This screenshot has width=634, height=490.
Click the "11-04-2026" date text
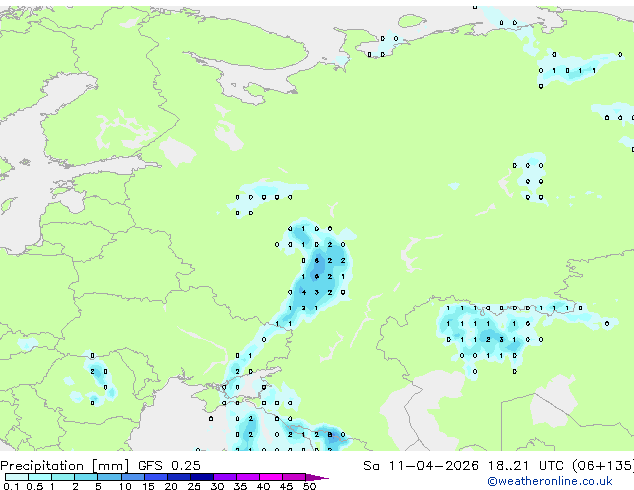433,465
